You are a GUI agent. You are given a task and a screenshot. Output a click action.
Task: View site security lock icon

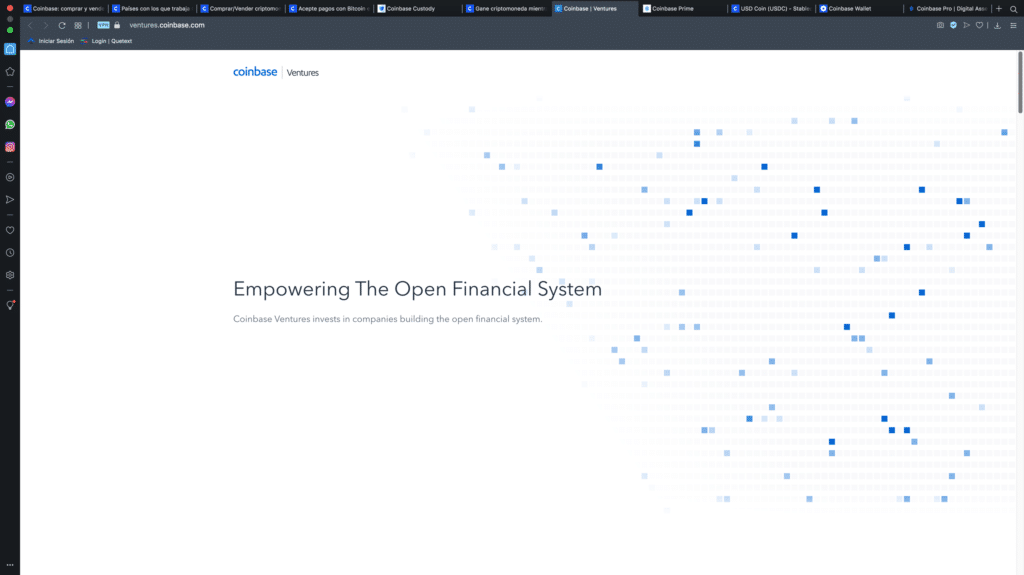tap(117, 25)
